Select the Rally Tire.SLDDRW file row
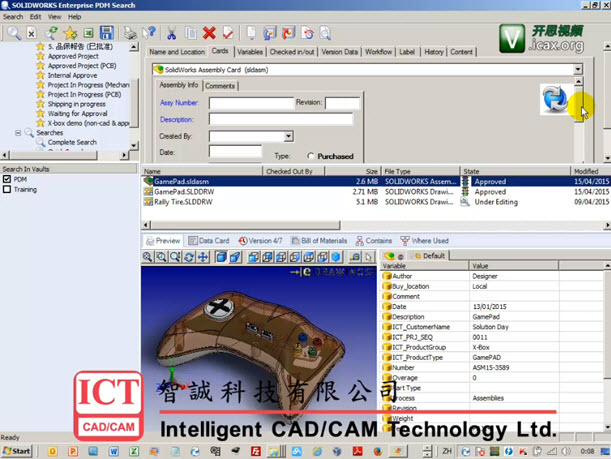The image size is (611, 459). [376, 202]
